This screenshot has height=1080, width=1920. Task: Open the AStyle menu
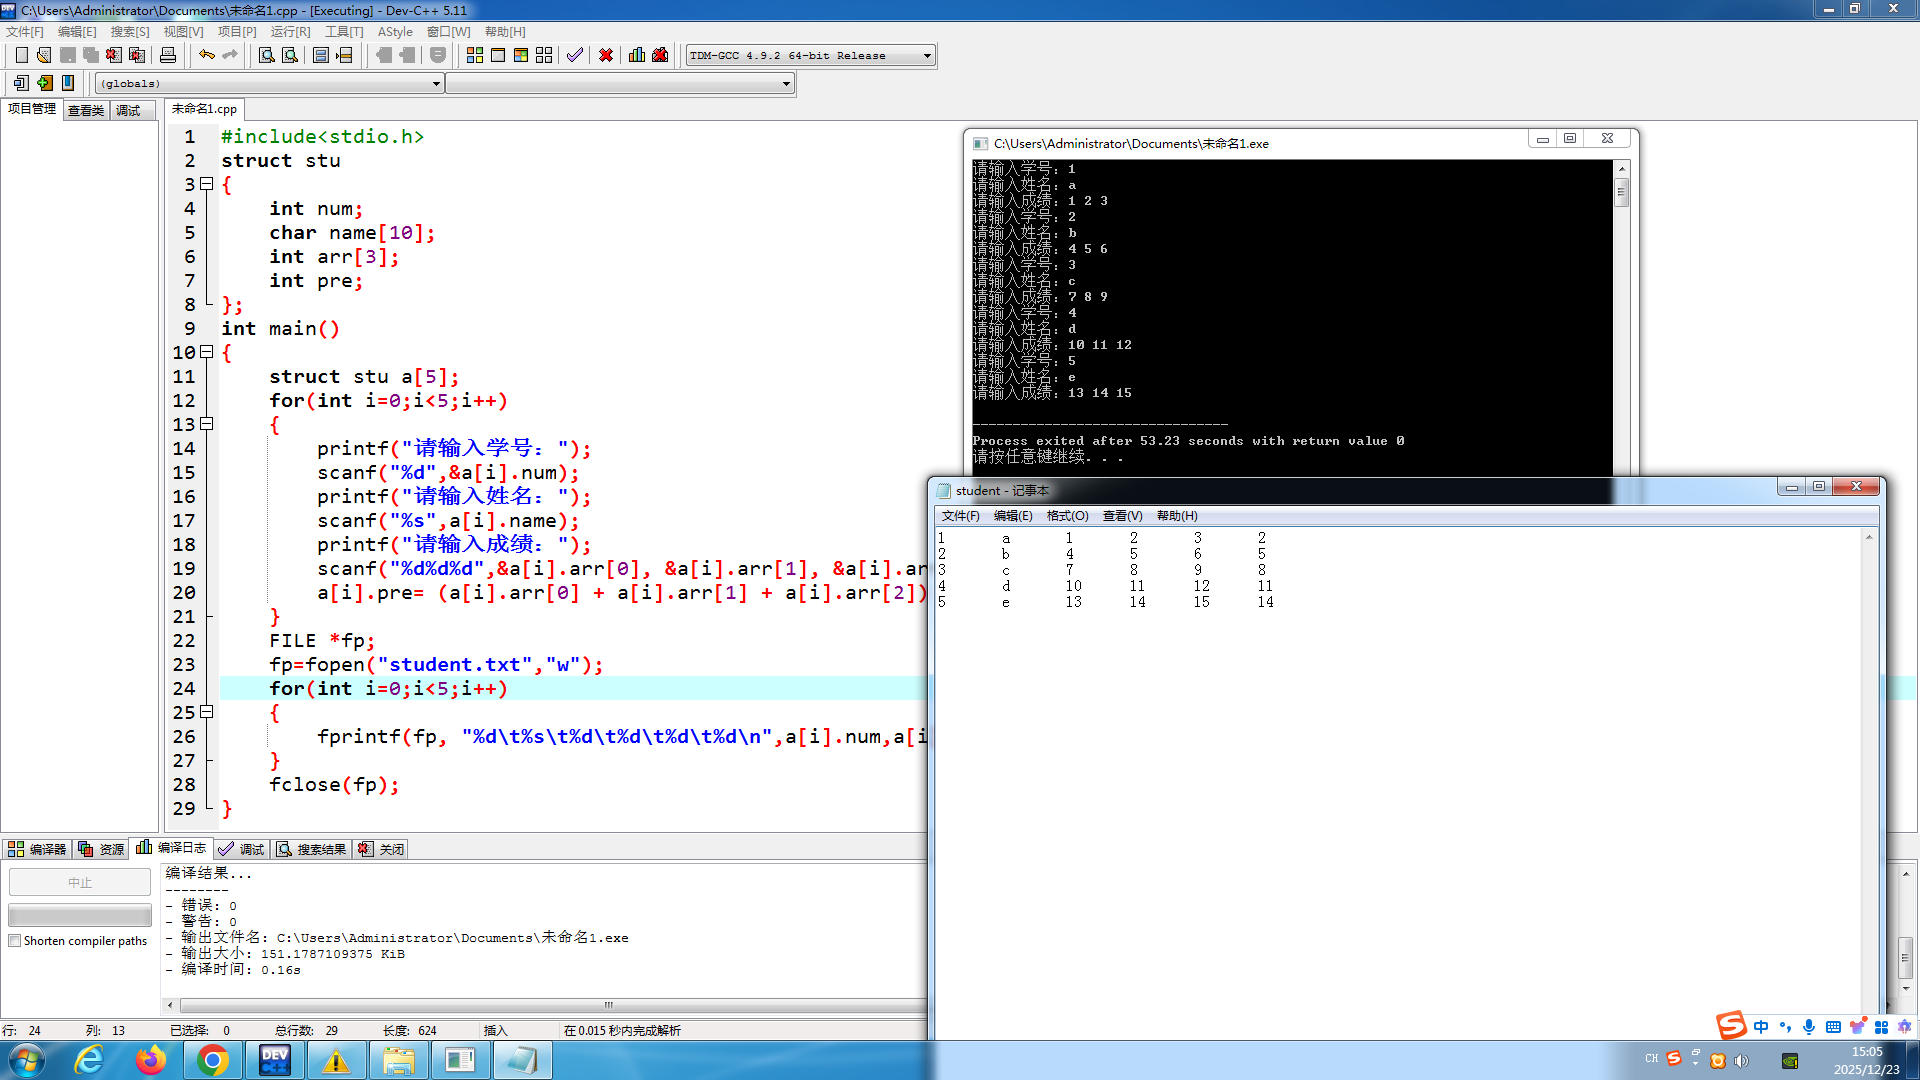395,32
